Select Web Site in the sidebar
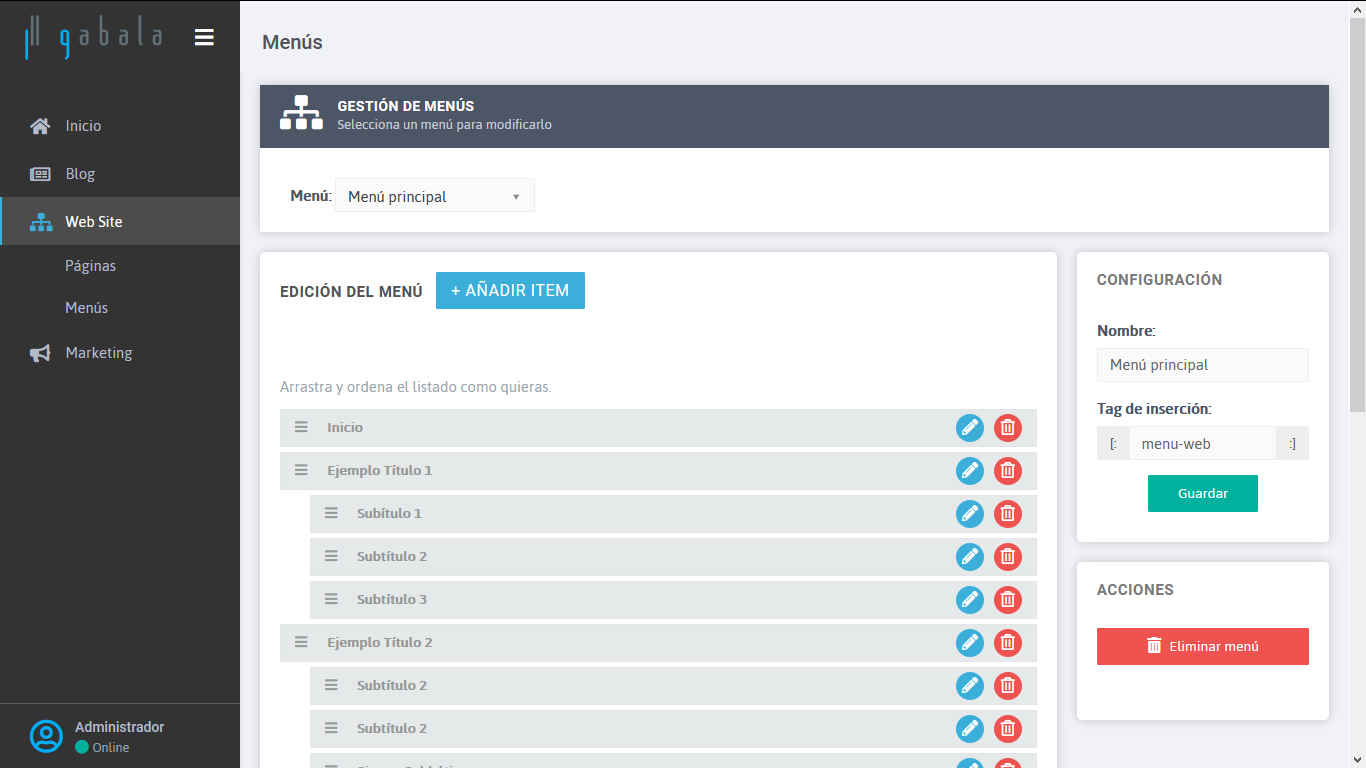 coord(120,222)
